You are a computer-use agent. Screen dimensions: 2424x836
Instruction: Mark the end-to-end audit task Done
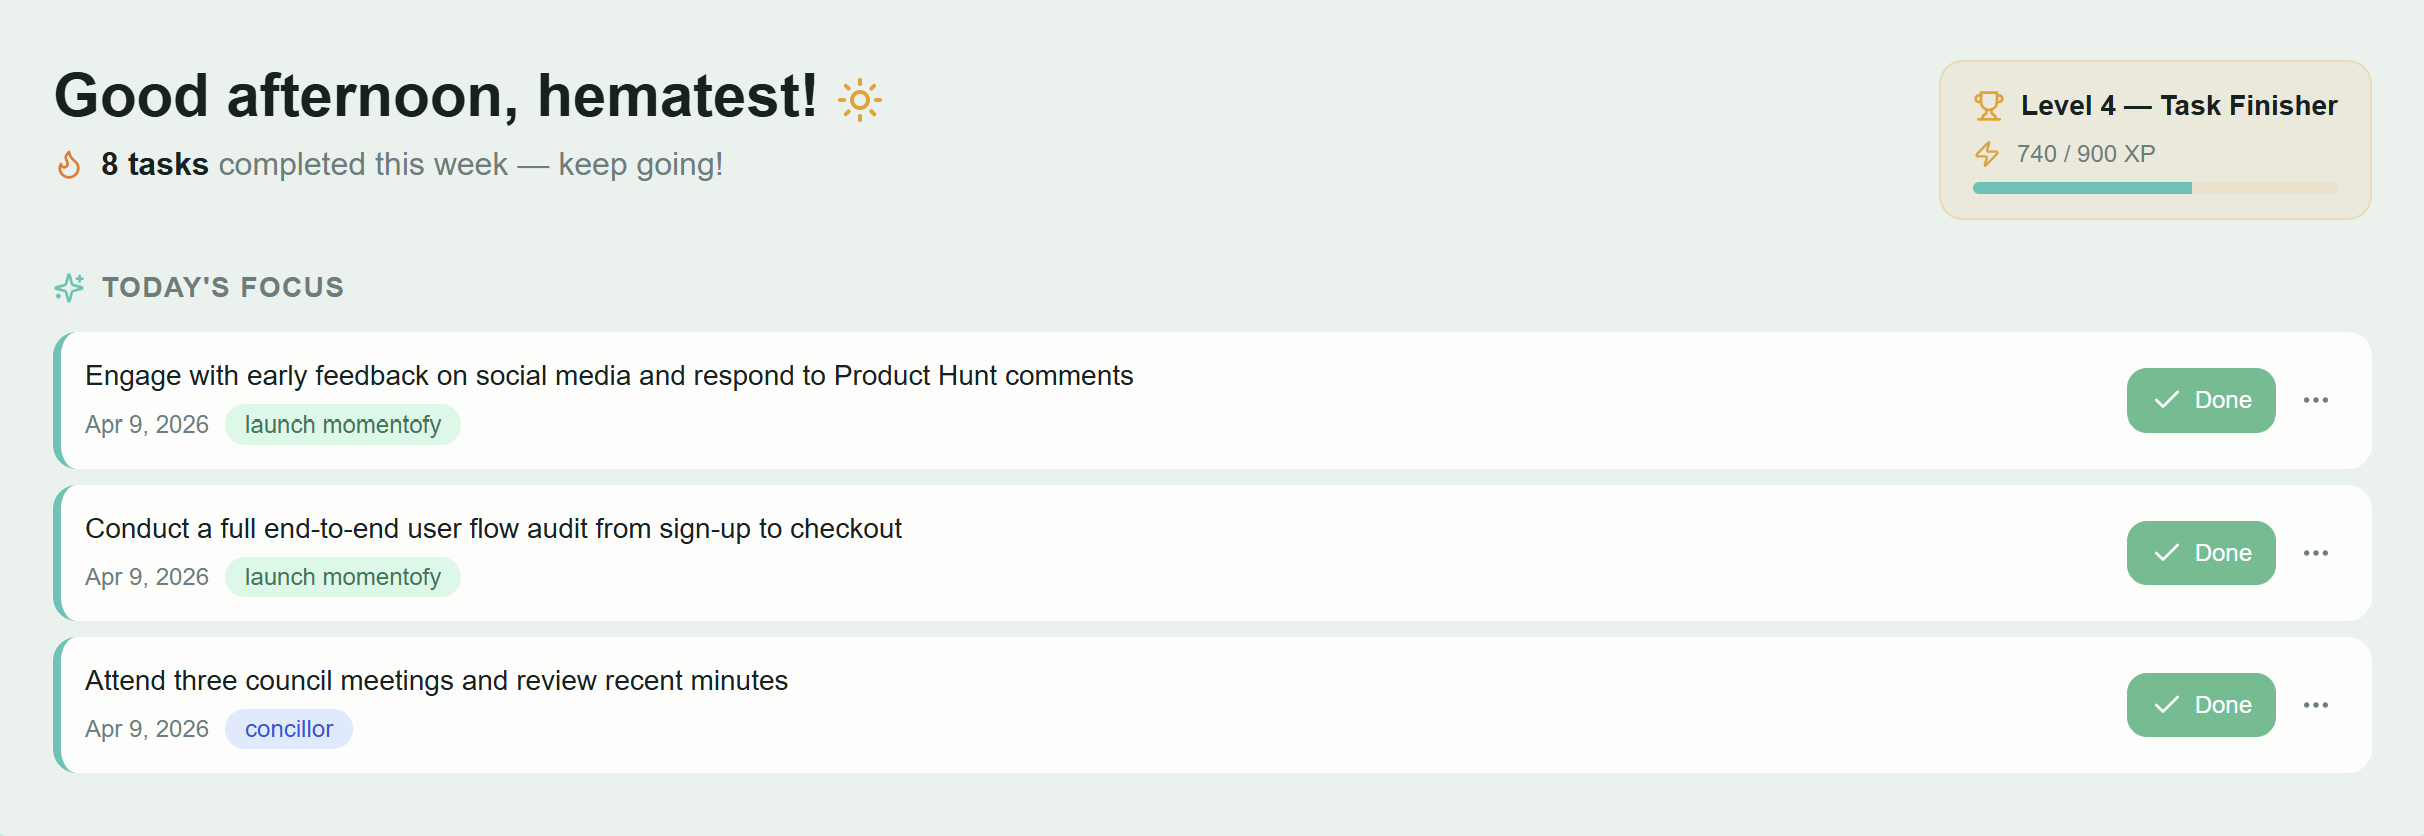coord(2200,553)
